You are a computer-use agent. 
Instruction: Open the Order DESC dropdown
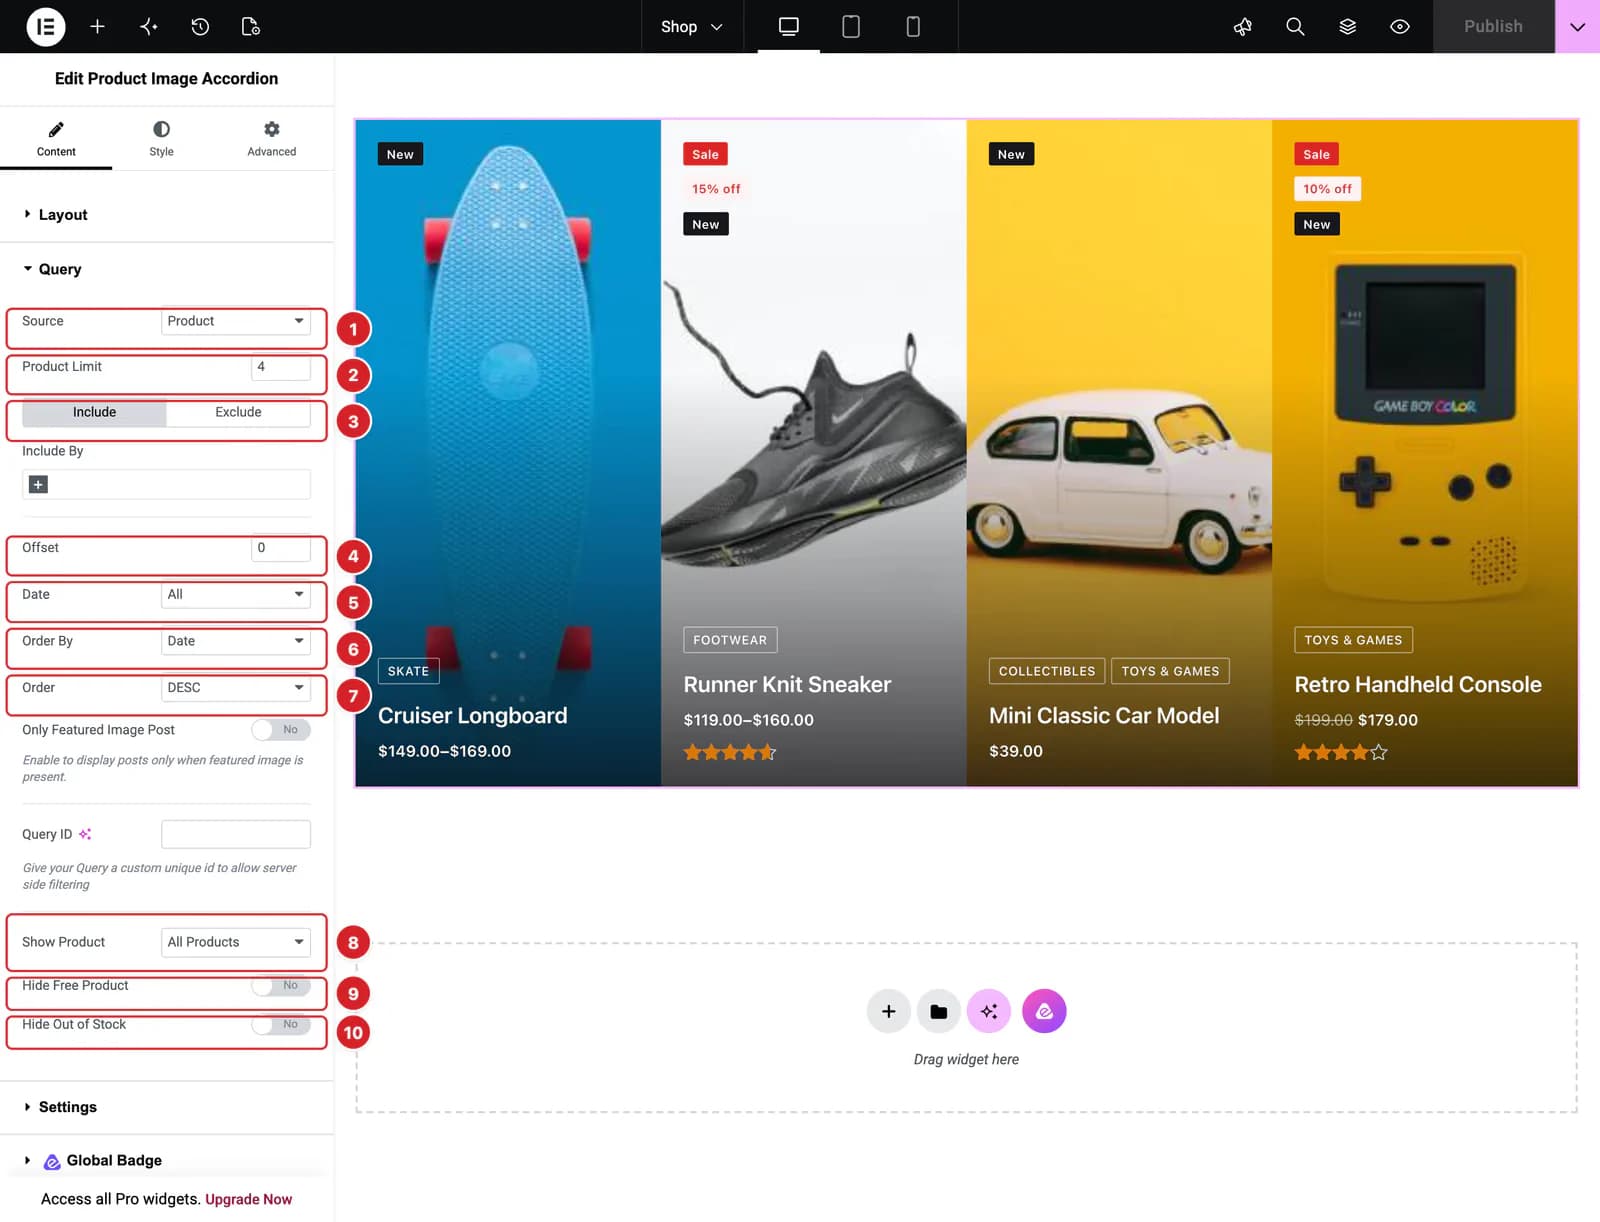236,688
